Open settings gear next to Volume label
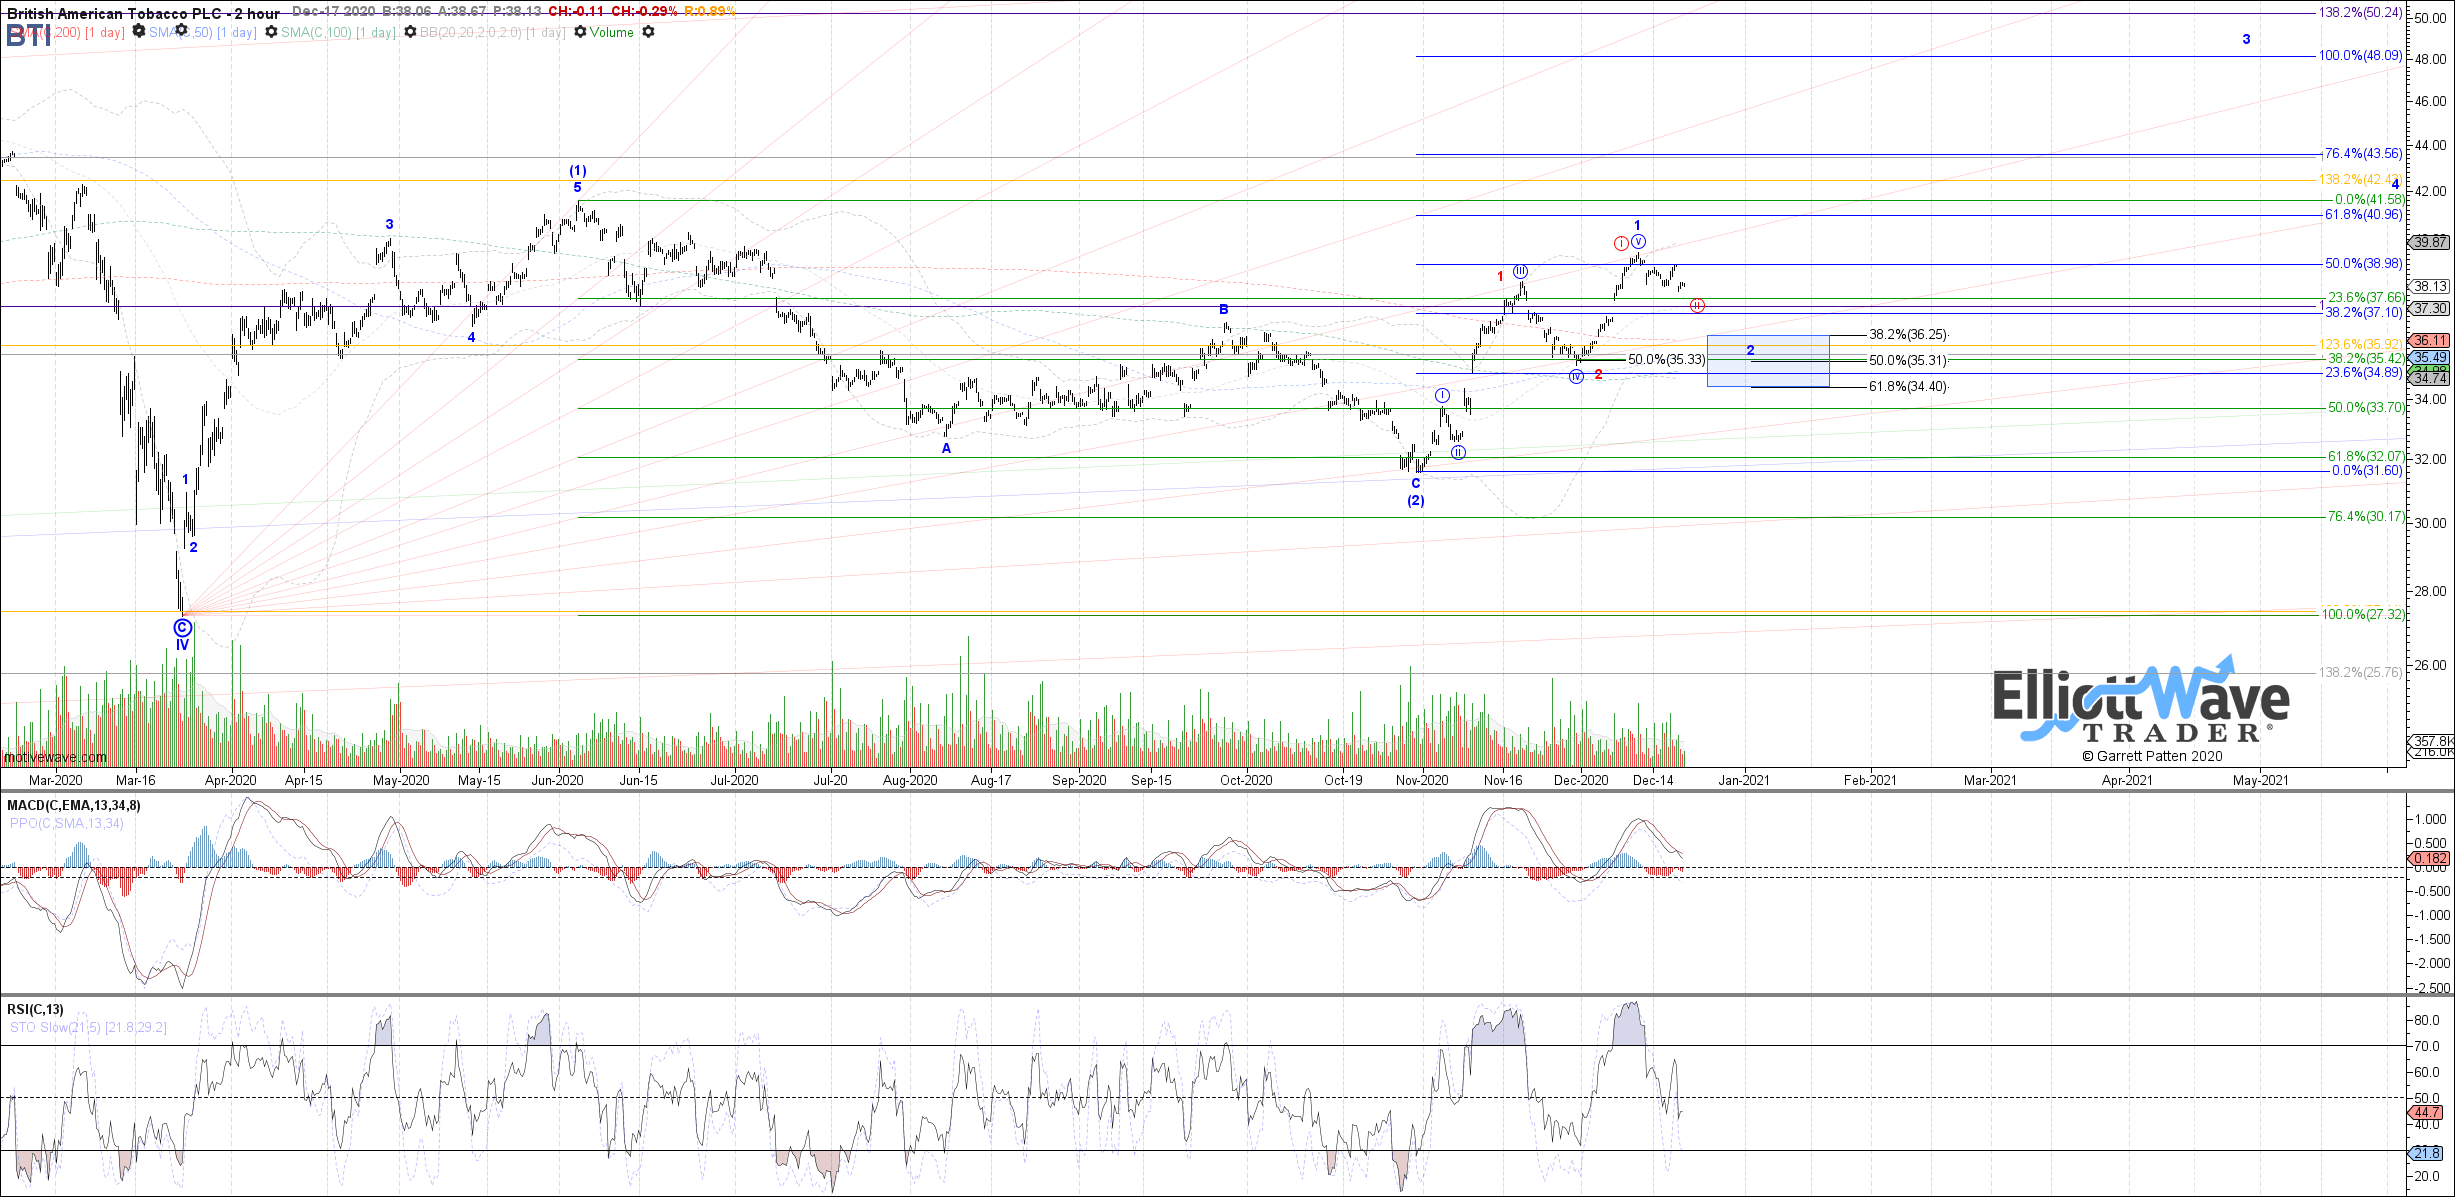 (x=648, y=32)
